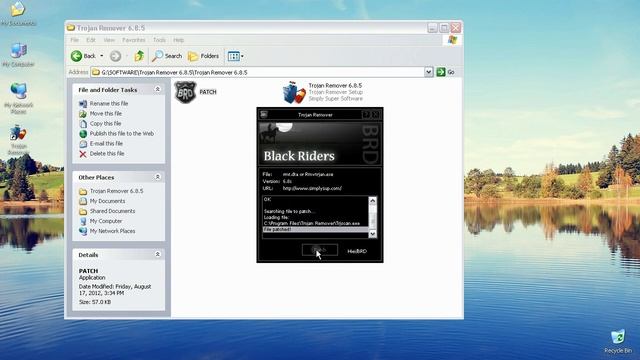This screenshot has height=360, width=640.
Task: Click the green Go arrow
Action: point(441,72)
